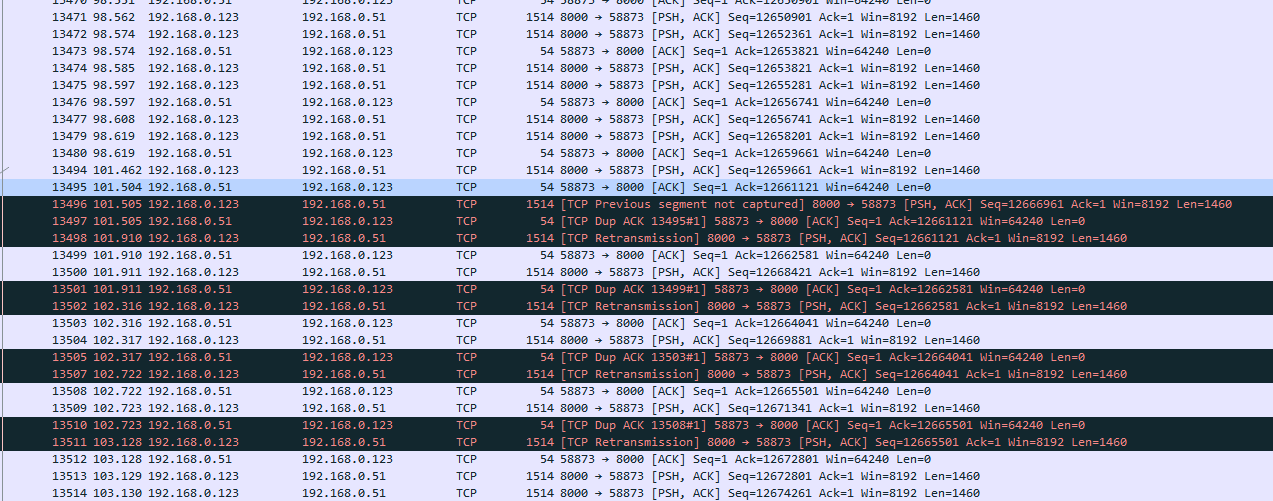Viewport: 1273px width, 501px height.
Task: Click packet 13513 with Seq=12672801
Action: [x=640, y=476]
